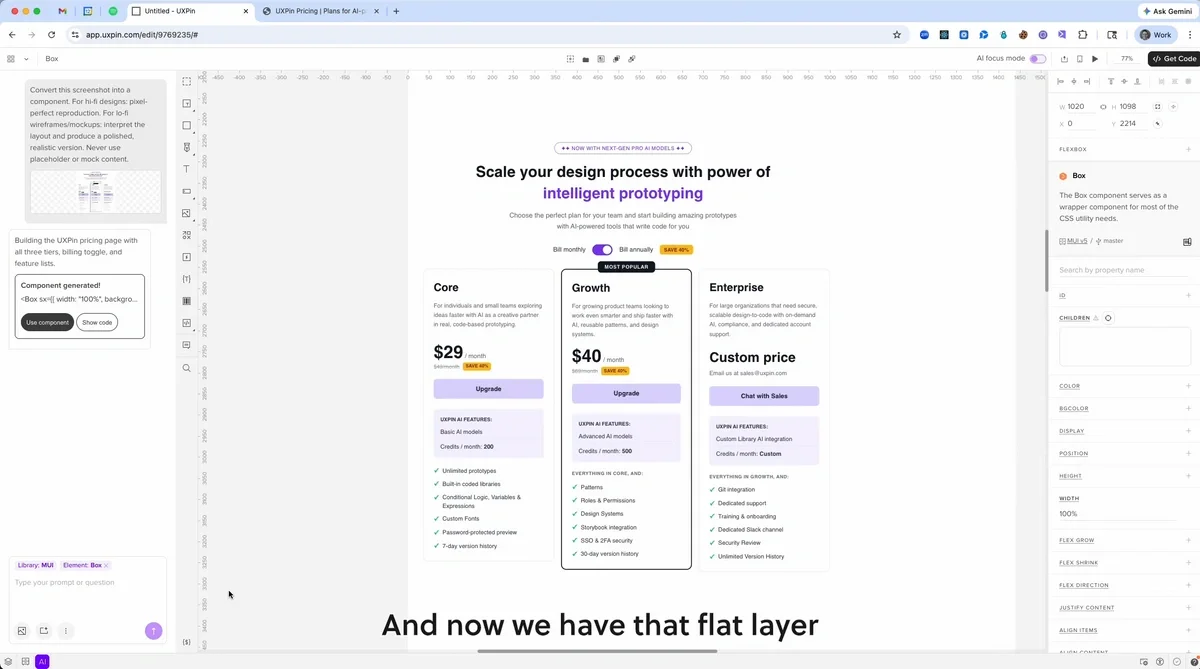The height and width of the screenshot is (669, 1200).
Task: Click the Get Code button
Action: [x=1174, y=59]
